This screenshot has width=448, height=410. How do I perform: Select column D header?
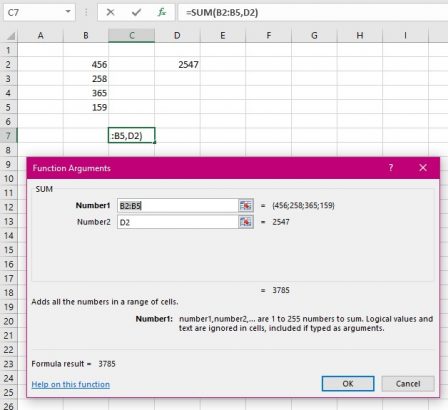pos(177,35)
